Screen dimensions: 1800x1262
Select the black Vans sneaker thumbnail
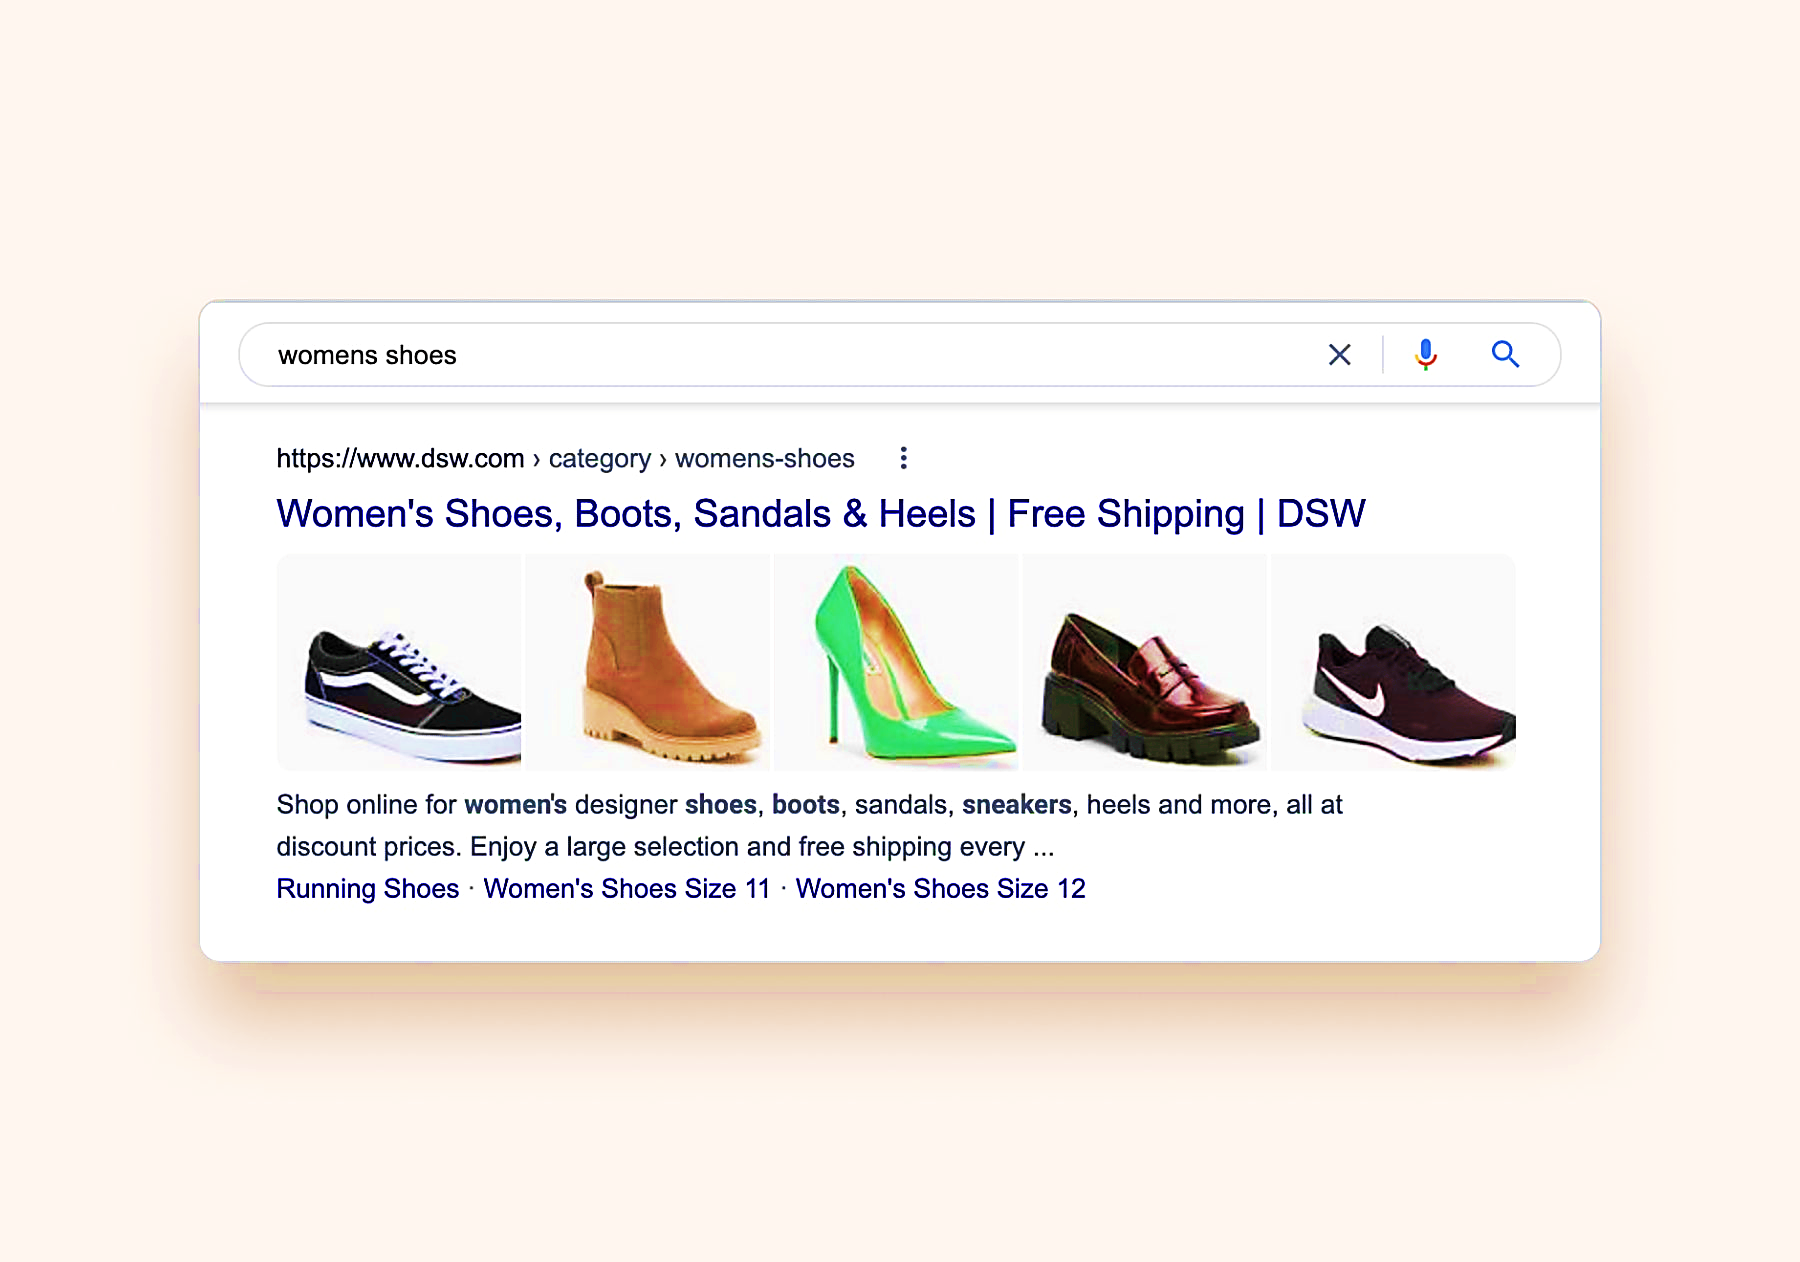[x=399, y=662]
